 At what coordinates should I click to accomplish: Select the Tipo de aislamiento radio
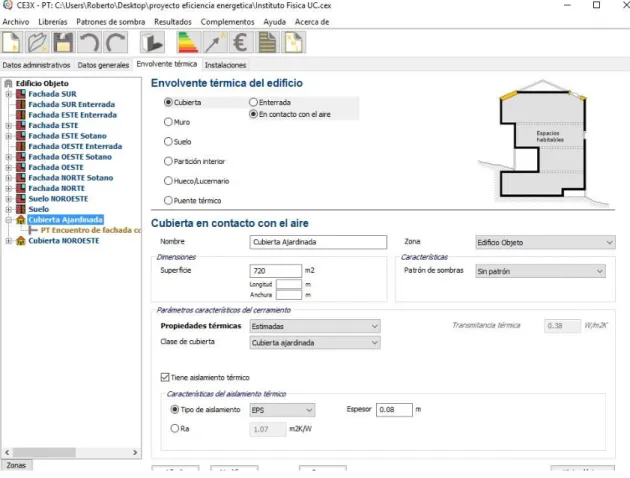coord(175,410)
